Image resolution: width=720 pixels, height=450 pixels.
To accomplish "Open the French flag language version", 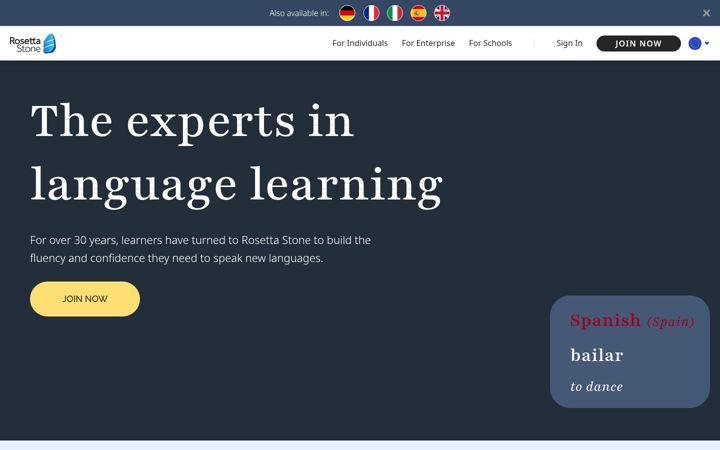I will pyautogui.click(x=371, y=13).
